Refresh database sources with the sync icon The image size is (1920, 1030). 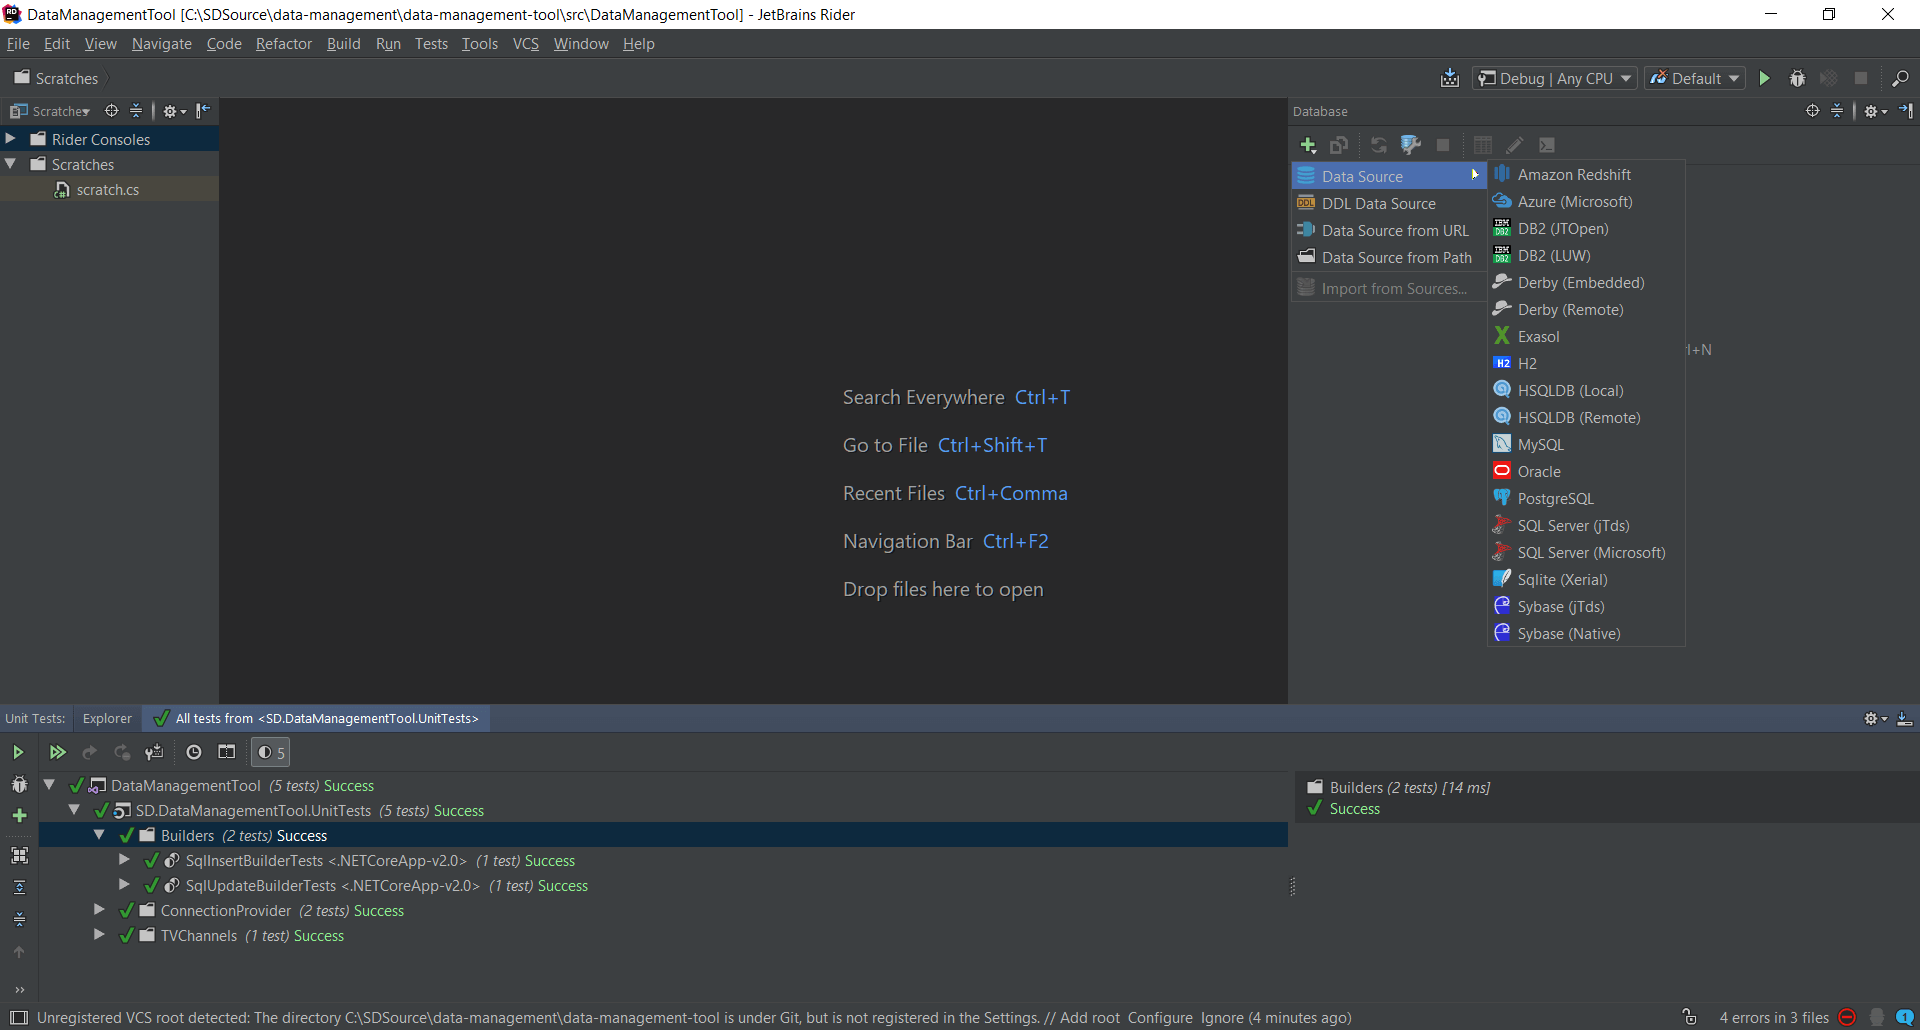pyautogui.click(x=1378, y=145)
